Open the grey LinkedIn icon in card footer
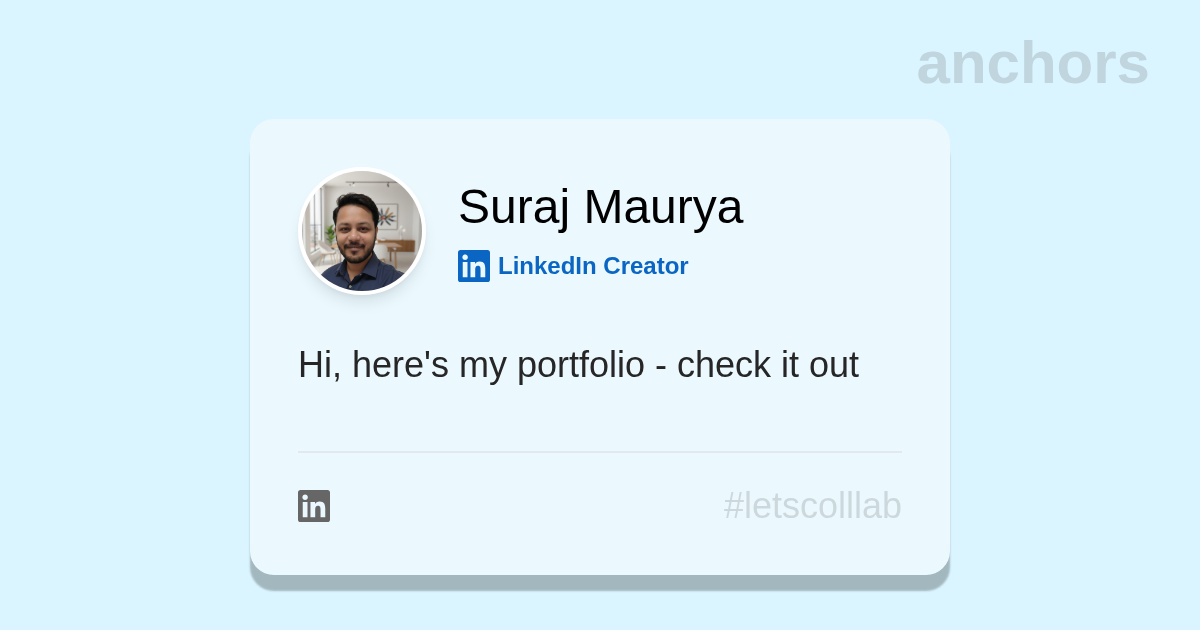Image resolution: width=1200 pixels, height=630 pixels. (314, 506)
